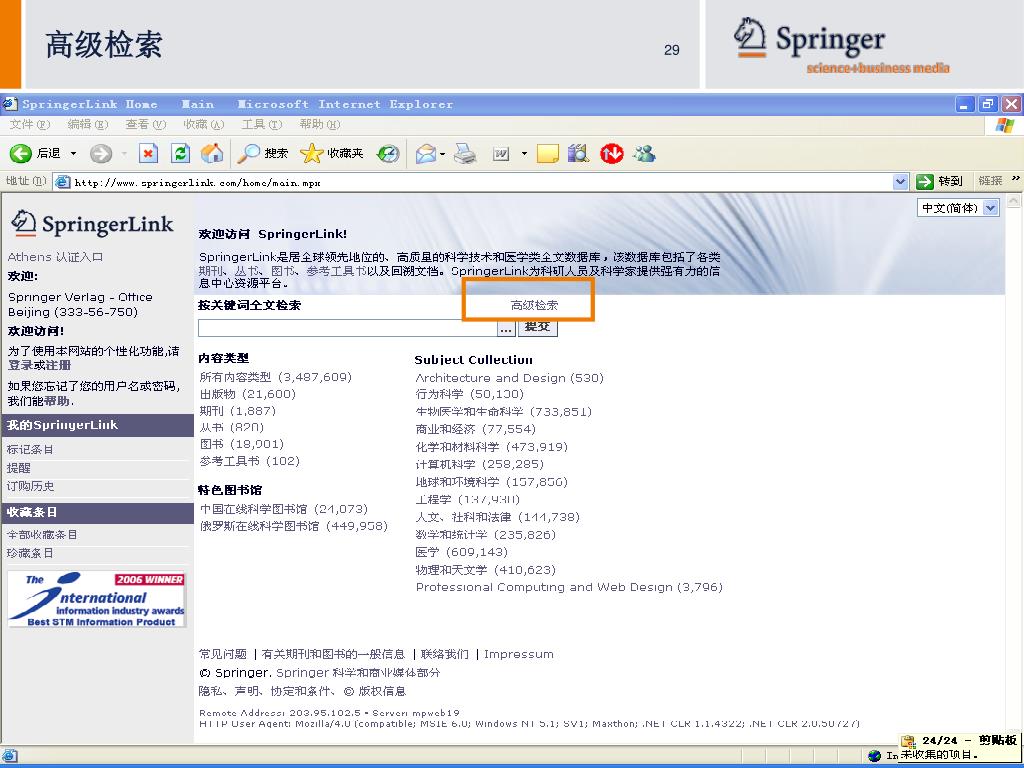Screen dimensions: 1024x768
Task: Click the International Information Industry Awards banner
Action: pos(97,599)
